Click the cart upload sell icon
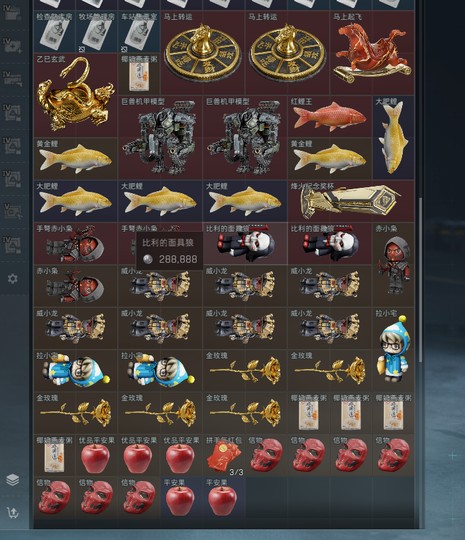The height and width of the screenshot is (540, 465). pos(13,513)
